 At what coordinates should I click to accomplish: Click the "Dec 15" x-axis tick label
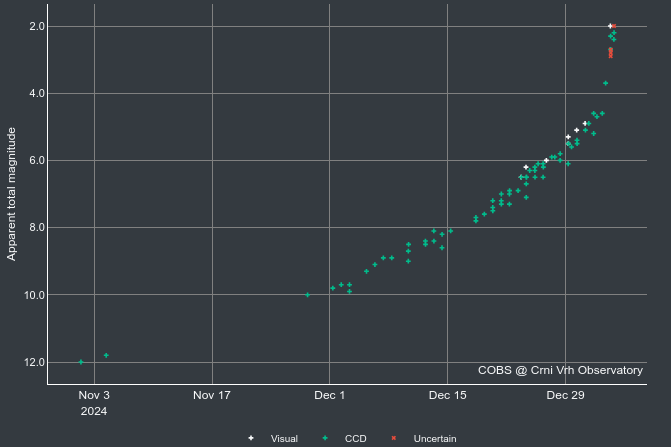(447, 396)
